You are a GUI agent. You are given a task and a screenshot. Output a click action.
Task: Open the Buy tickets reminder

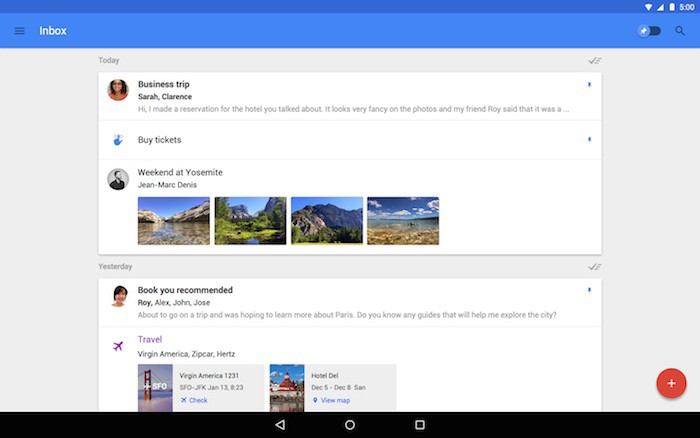point(350,140)
